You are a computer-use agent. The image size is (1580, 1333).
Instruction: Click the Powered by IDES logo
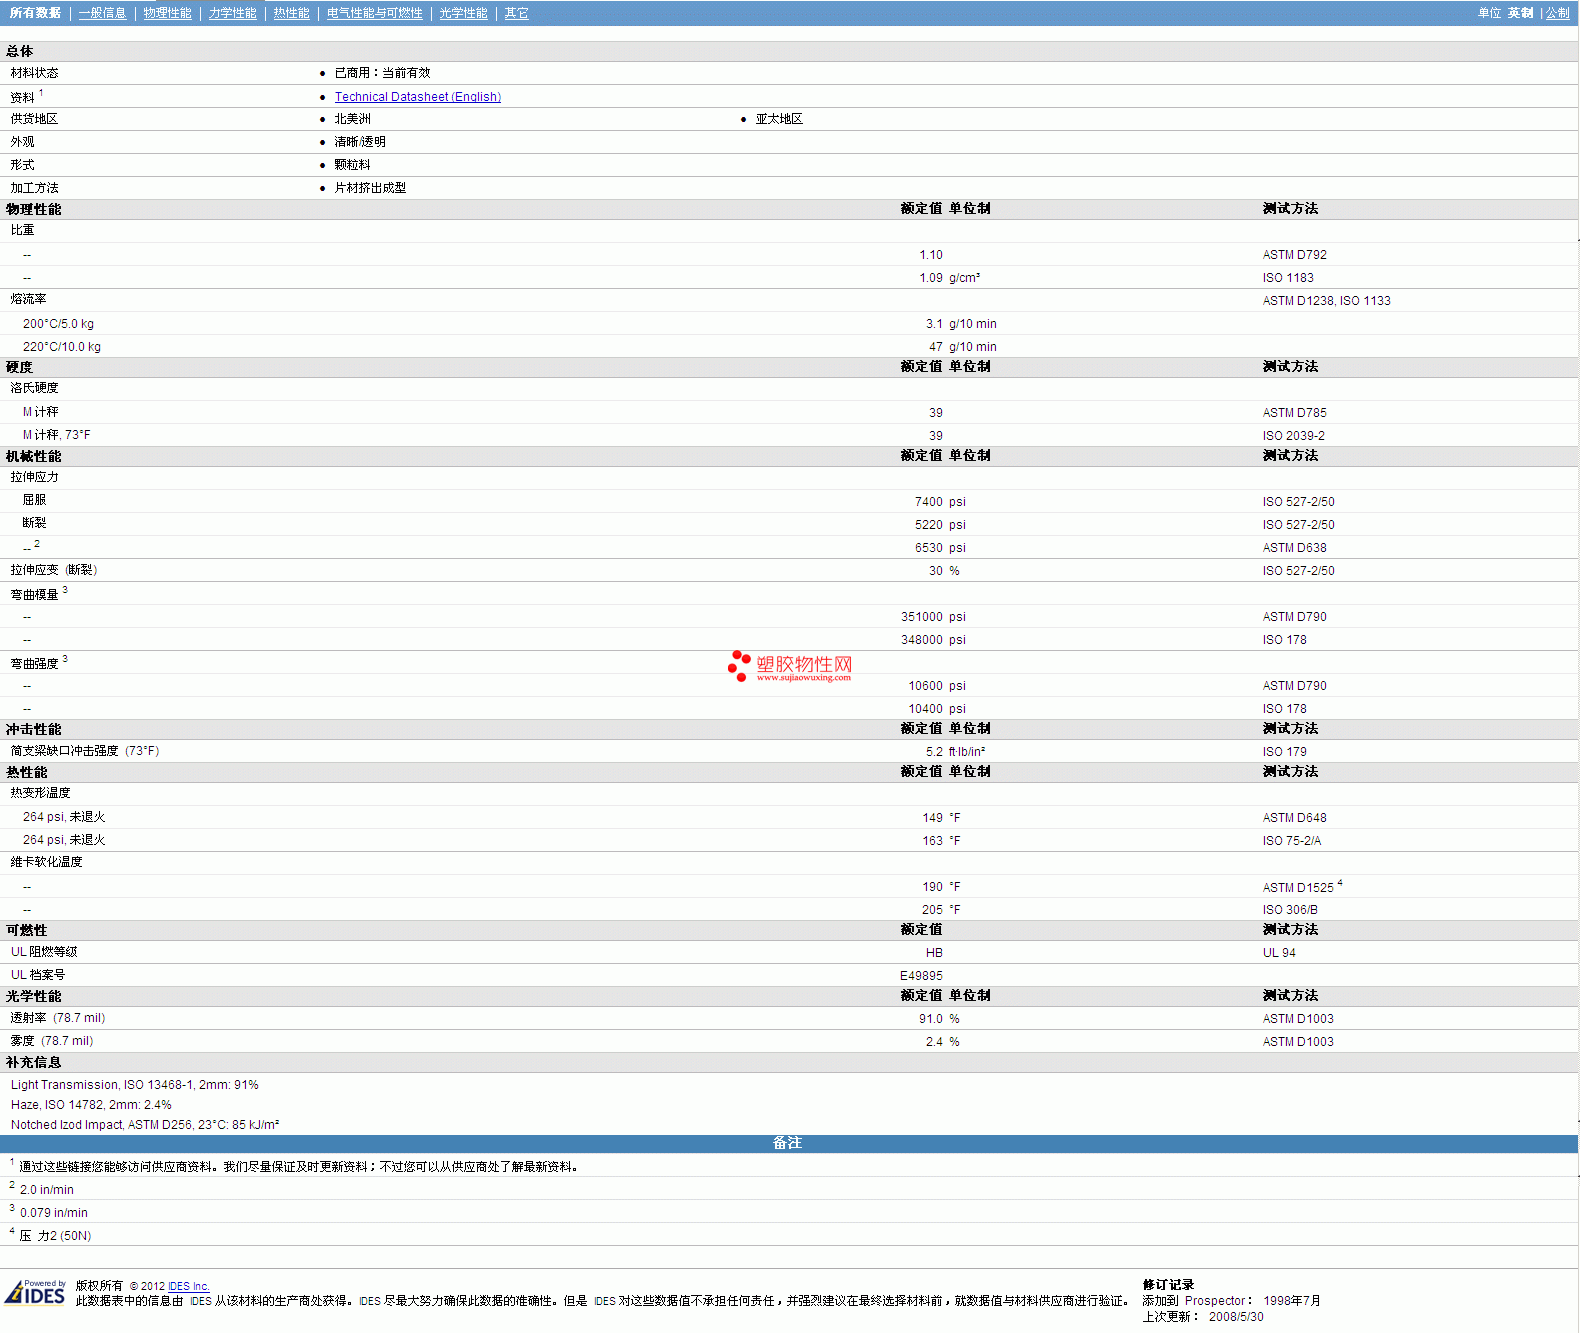(36, 1293)
